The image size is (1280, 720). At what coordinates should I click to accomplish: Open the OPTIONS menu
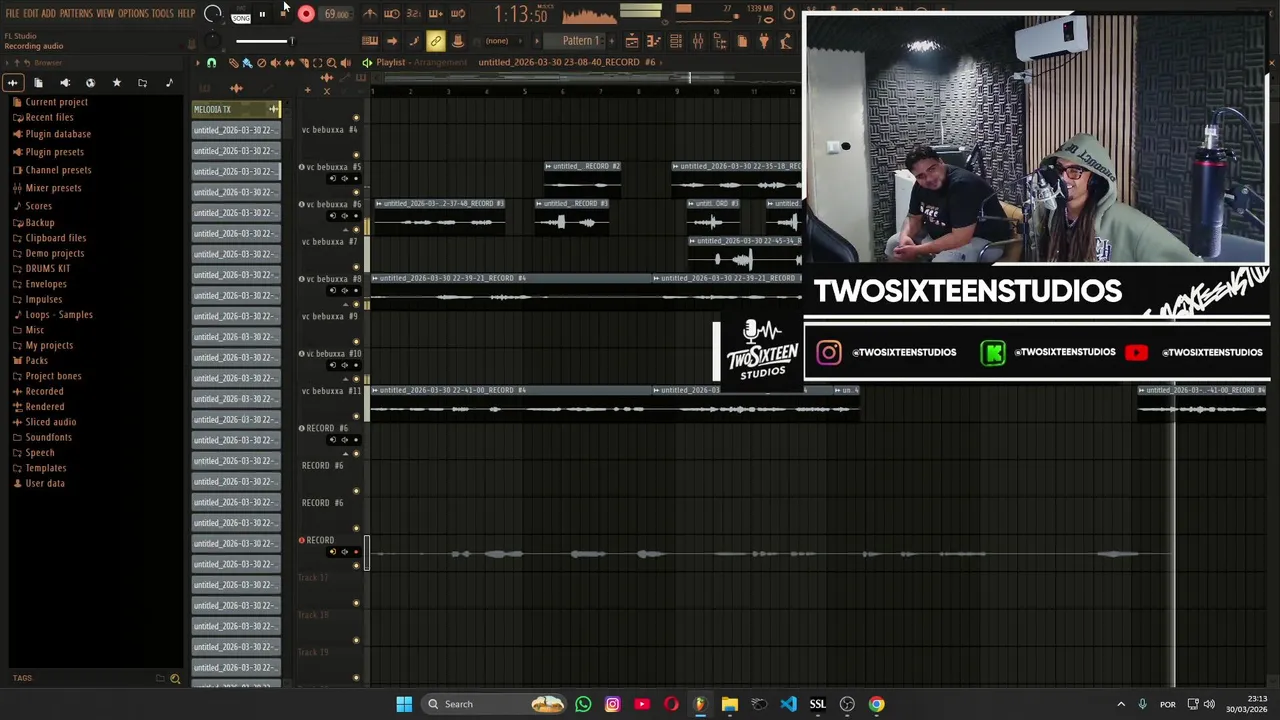pos(133,13)
